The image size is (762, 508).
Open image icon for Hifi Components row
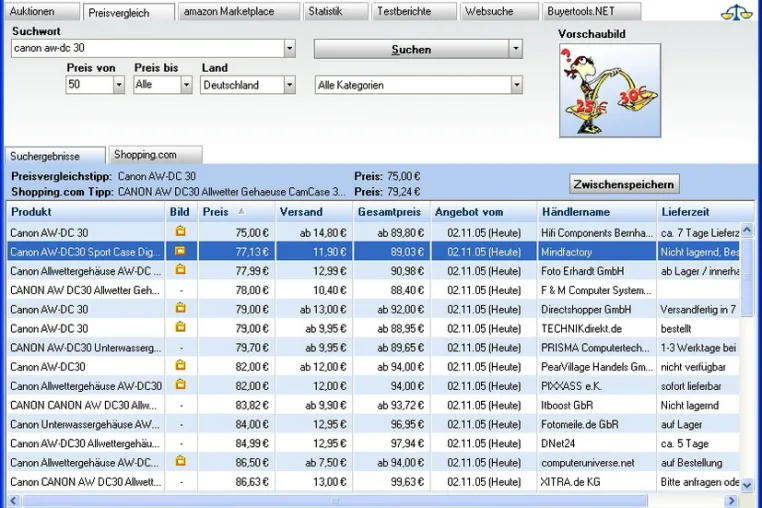[x=180, y=231]
